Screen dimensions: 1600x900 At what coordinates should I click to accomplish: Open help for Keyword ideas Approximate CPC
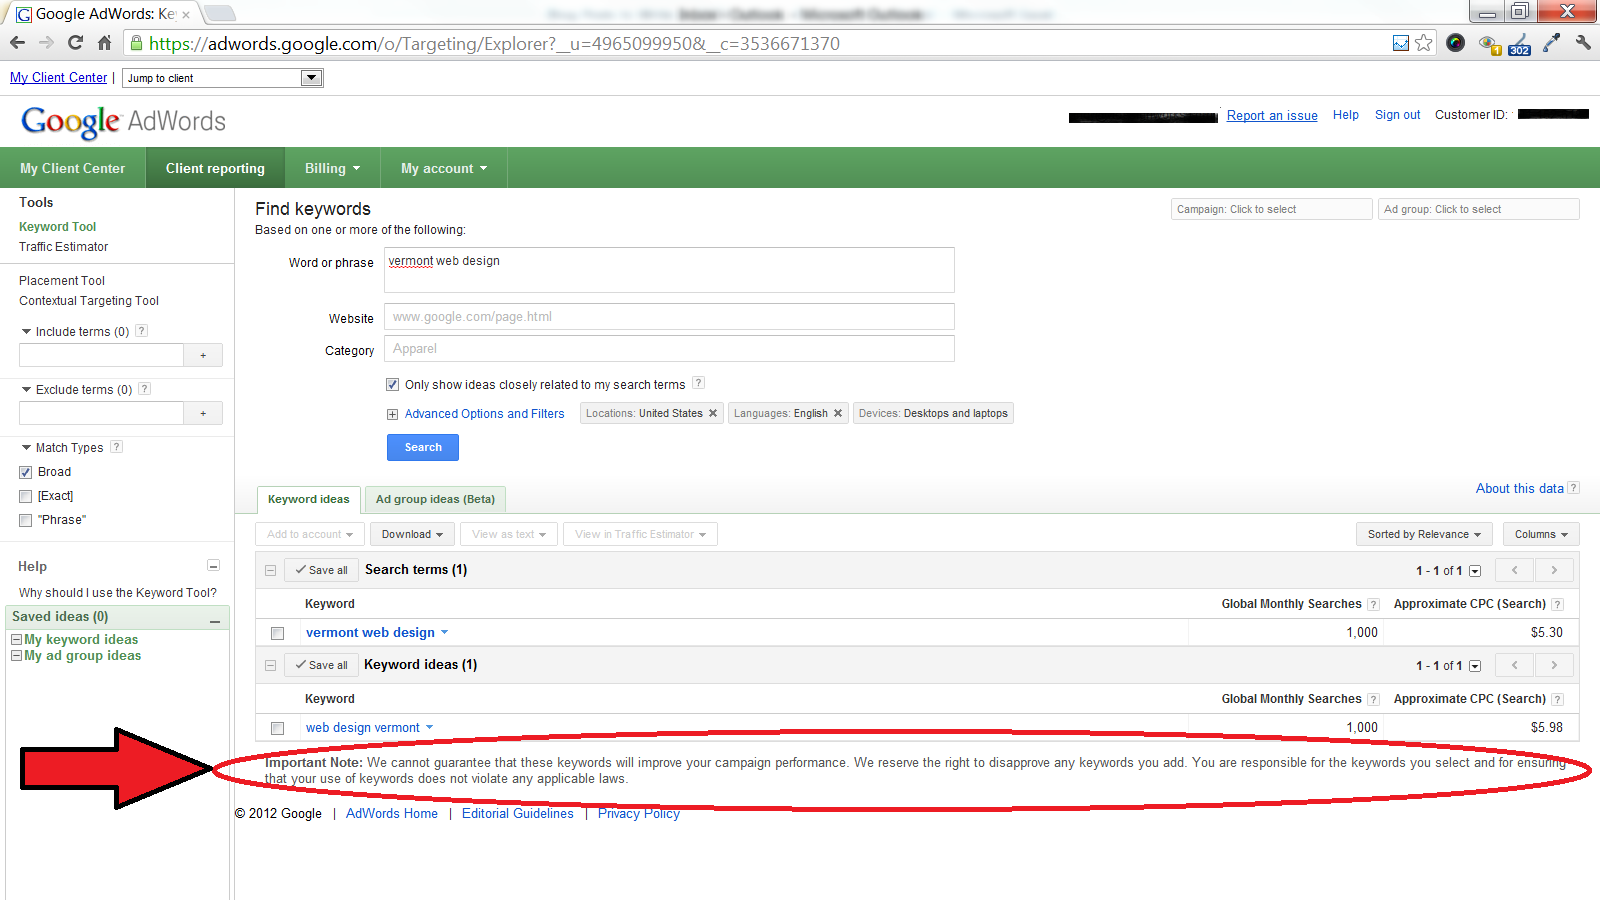(x=1557, y=699)
